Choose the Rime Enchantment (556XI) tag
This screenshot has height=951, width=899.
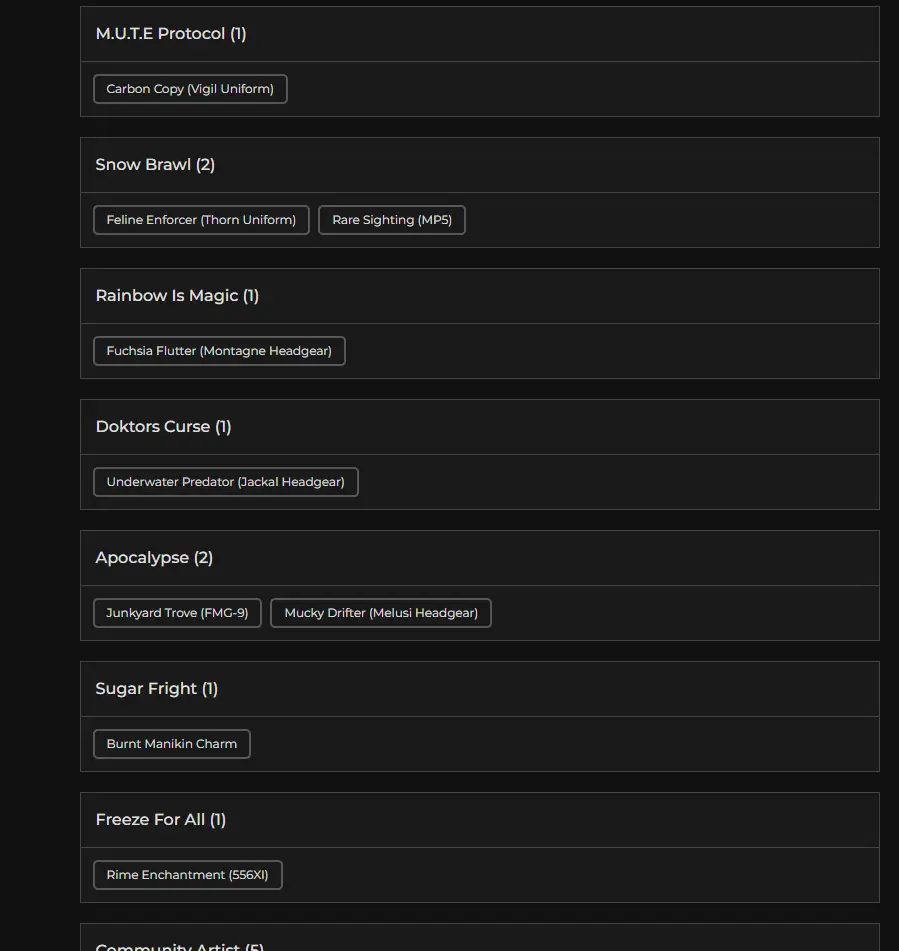188,875
